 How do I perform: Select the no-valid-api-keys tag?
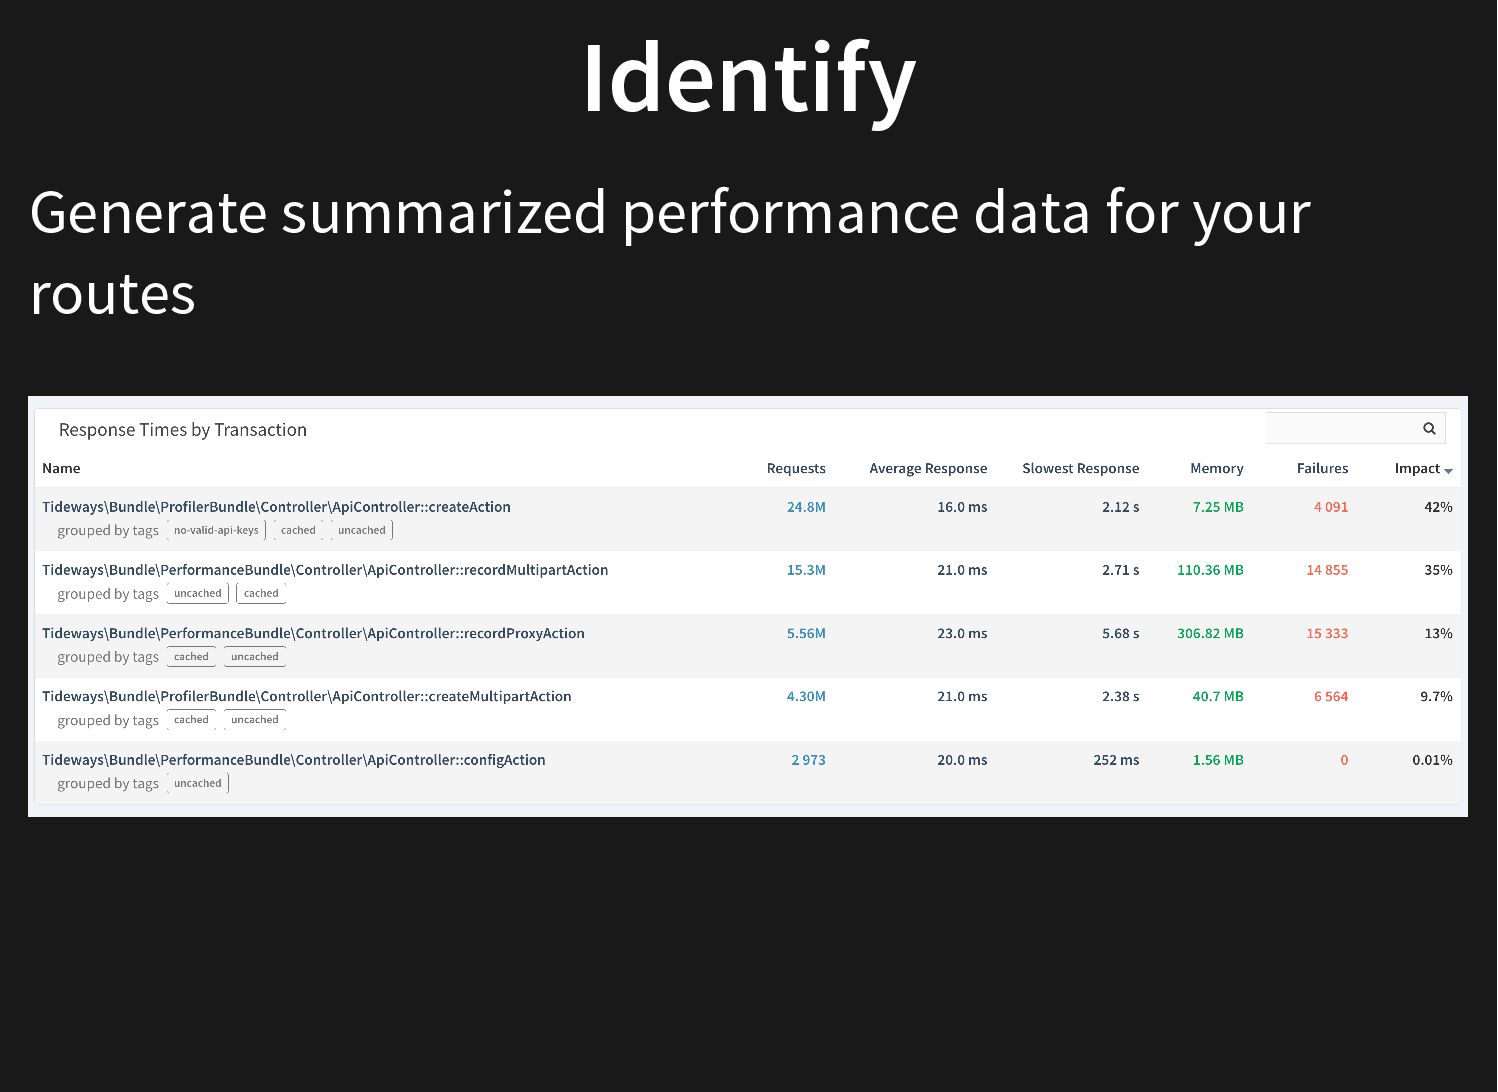tap(216, 530)
